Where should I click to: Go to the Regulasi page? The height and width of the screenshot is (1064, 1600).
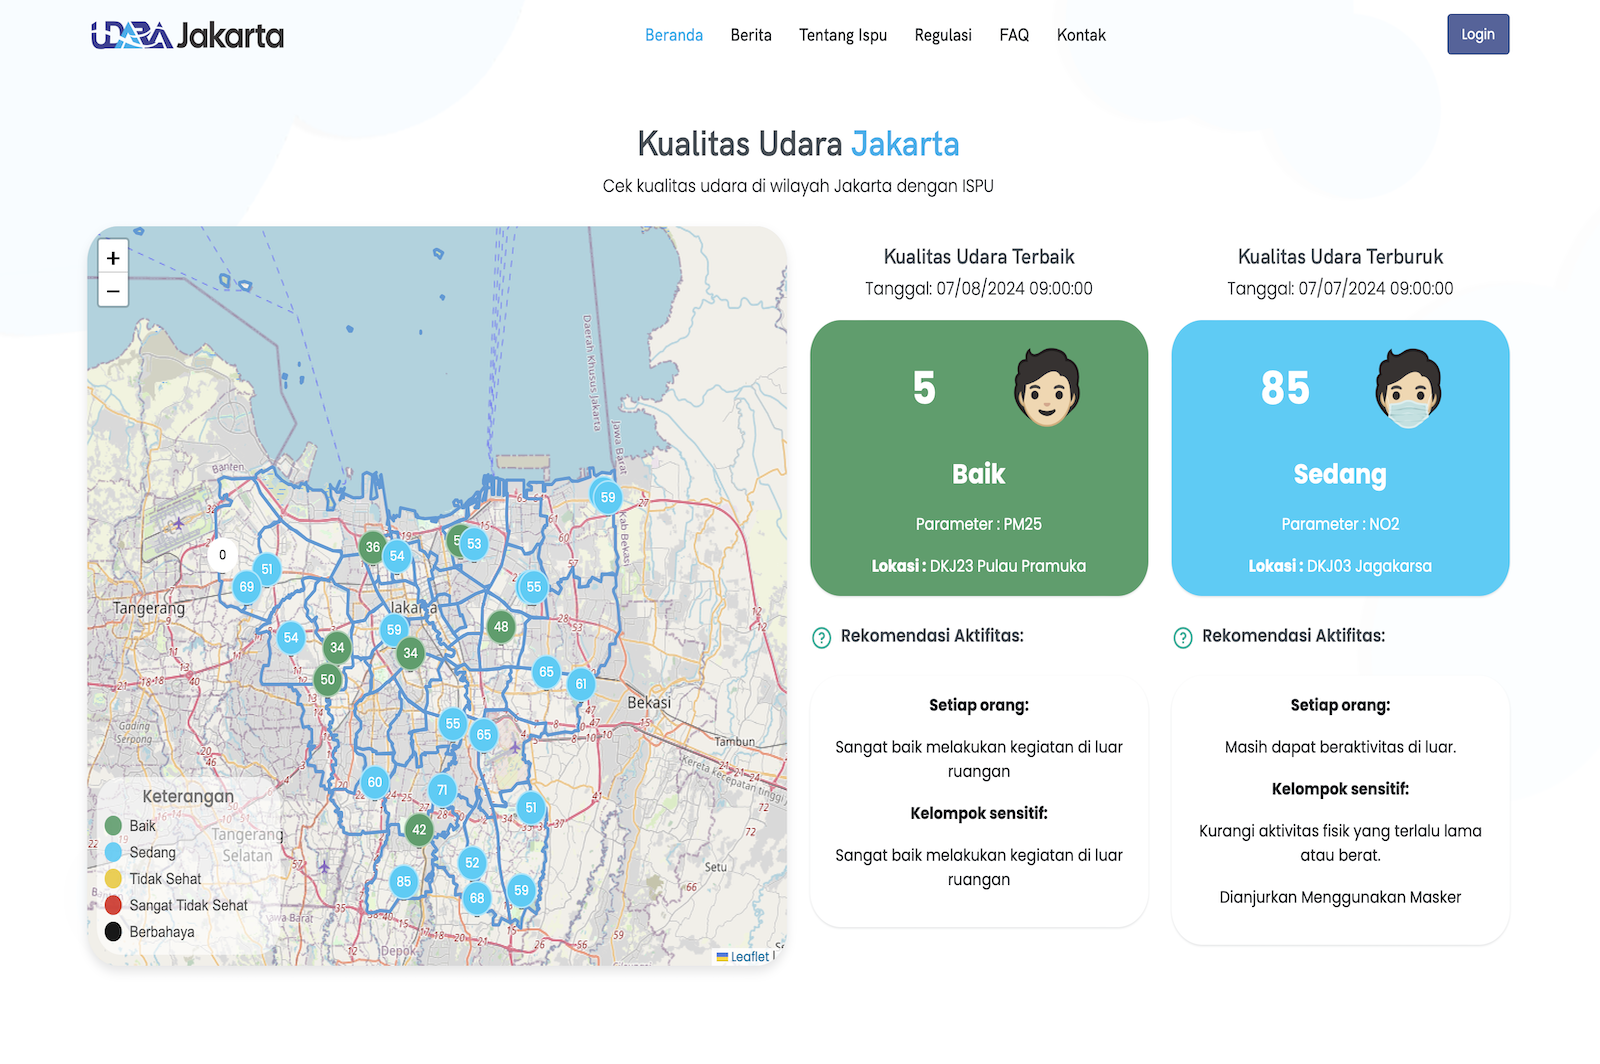pos(943,35)
